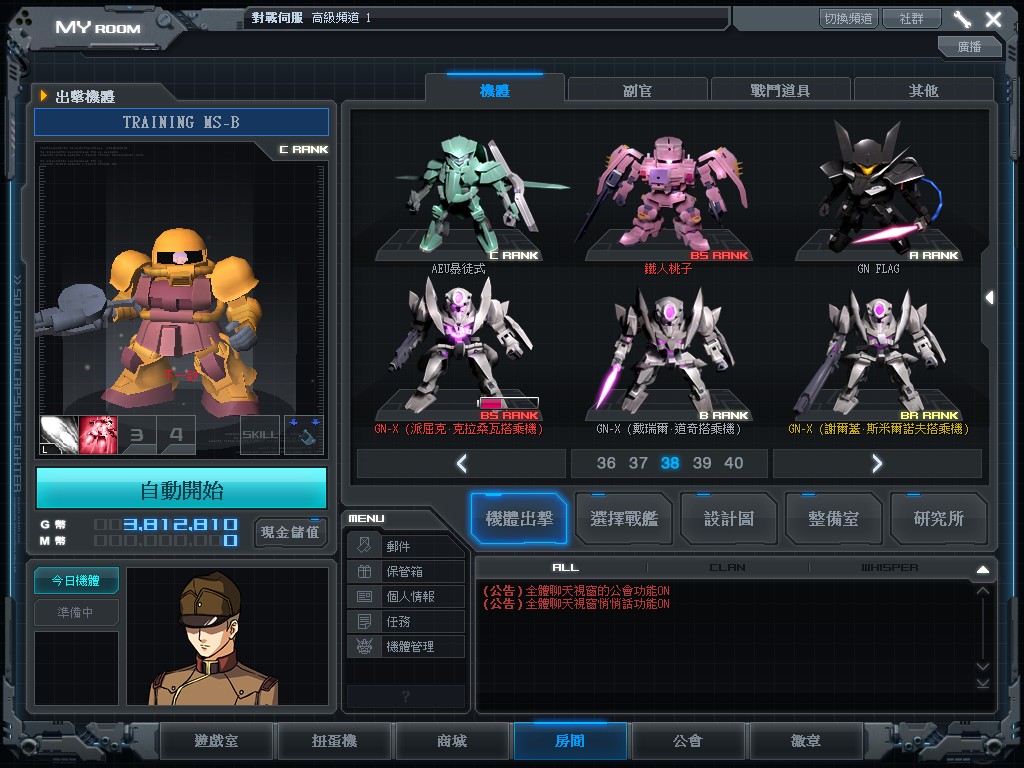
Task: Click the SKILL slot icon
Action: tap(260, 435)
